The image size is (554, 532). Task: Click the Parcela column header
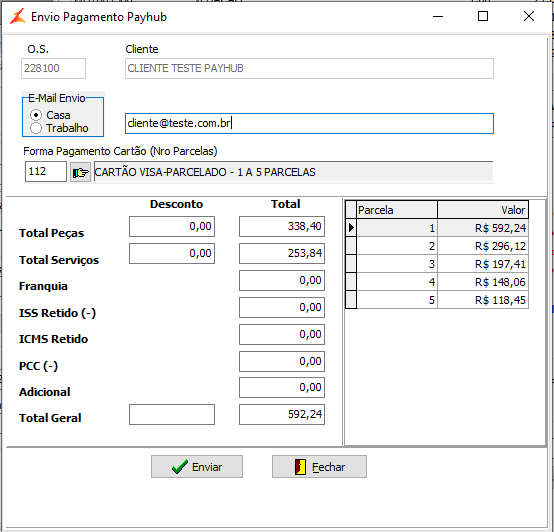coord(397,210)
